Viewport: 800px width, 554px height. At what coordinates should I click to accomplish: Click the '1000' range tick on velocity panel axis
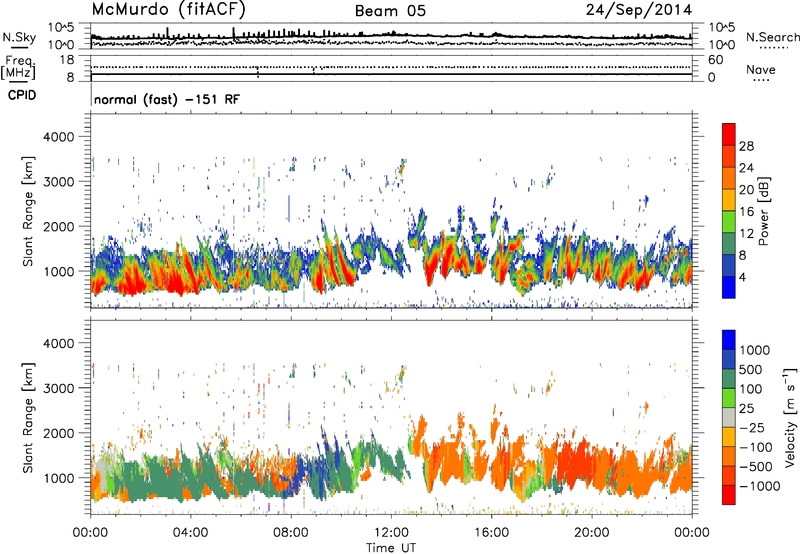[59, 478]
